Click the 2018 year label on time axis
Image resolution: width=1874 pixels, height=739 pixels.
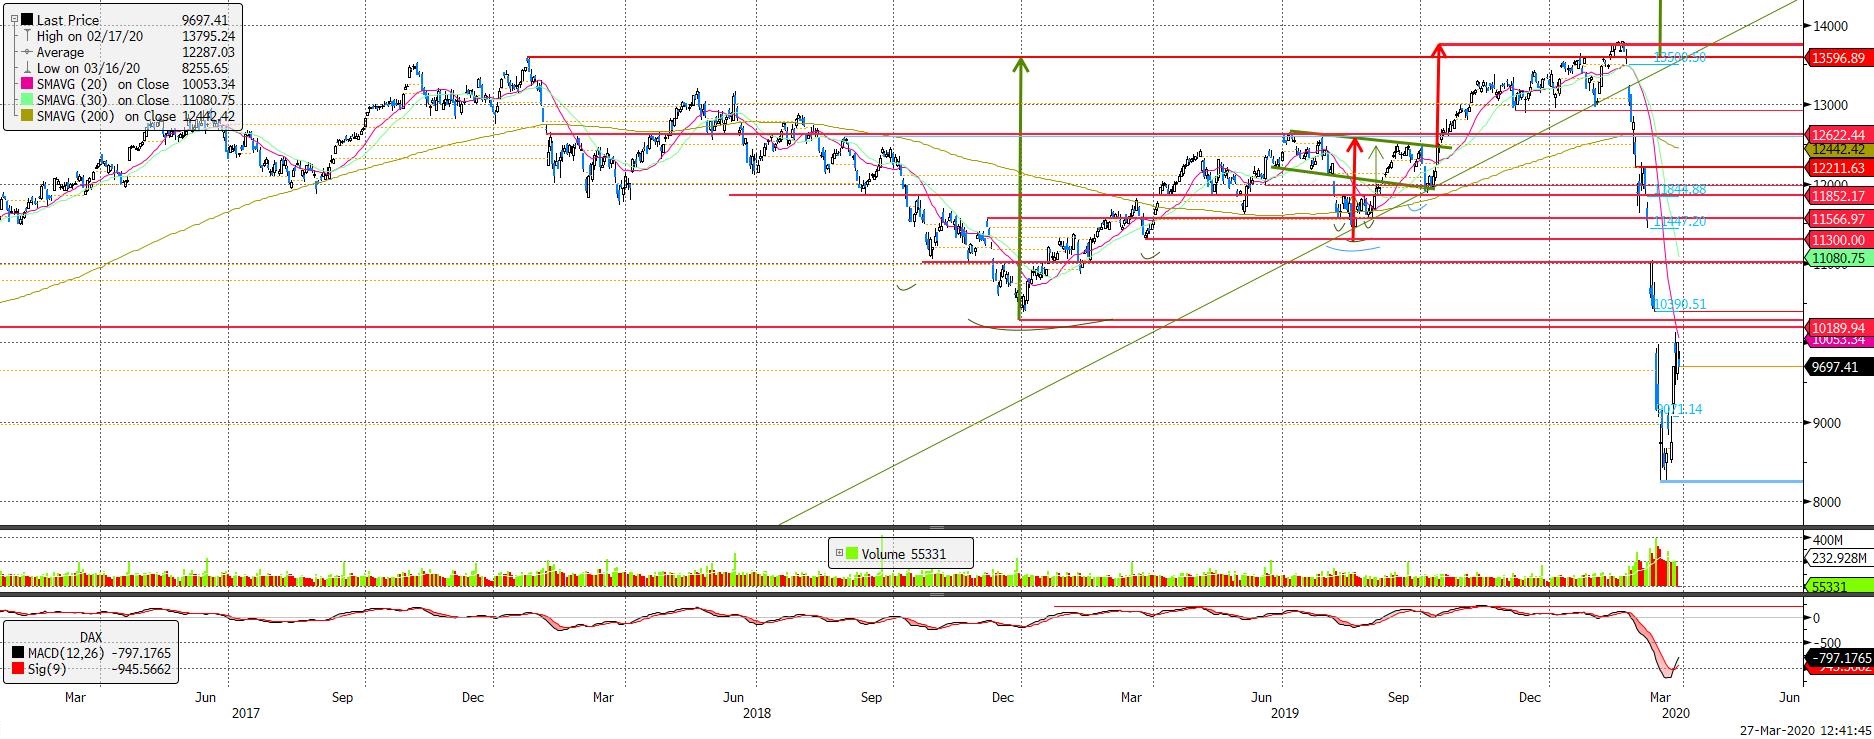(756, 713)
